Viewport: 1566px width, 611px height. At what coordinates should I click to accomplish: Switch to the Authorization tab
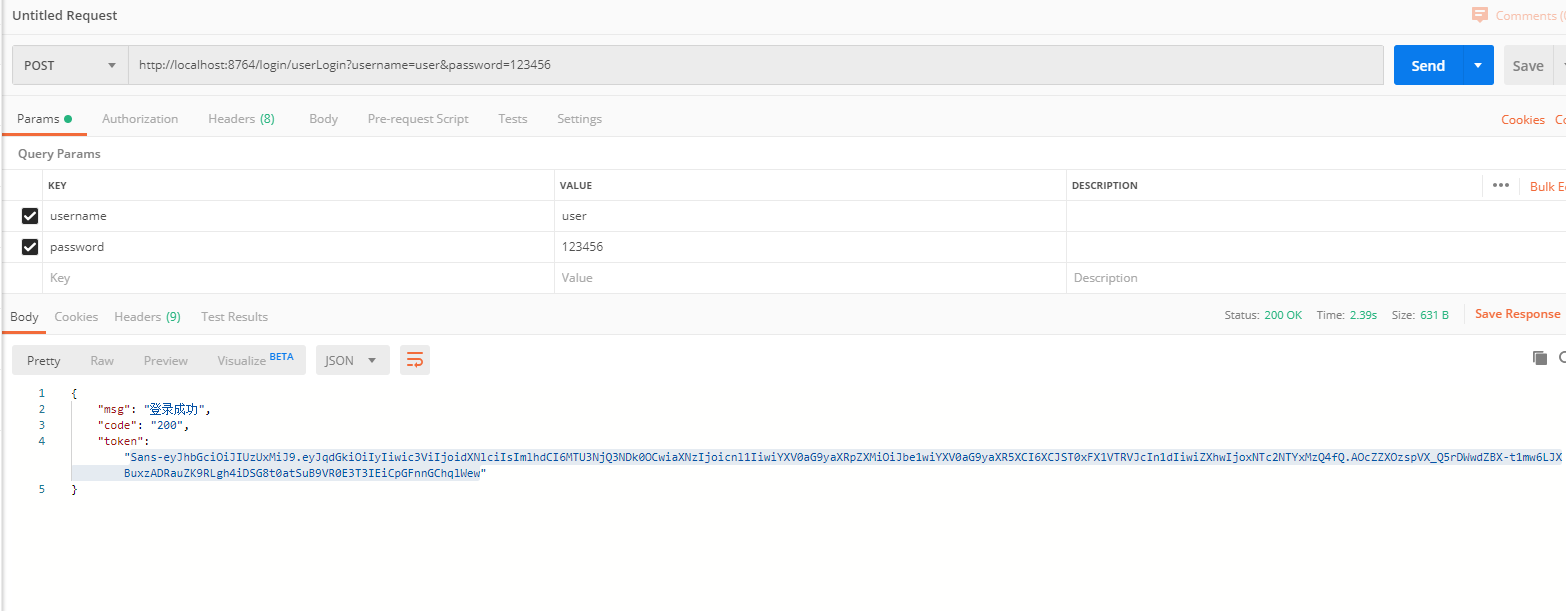pyautogui.click(x=140, y=119)
